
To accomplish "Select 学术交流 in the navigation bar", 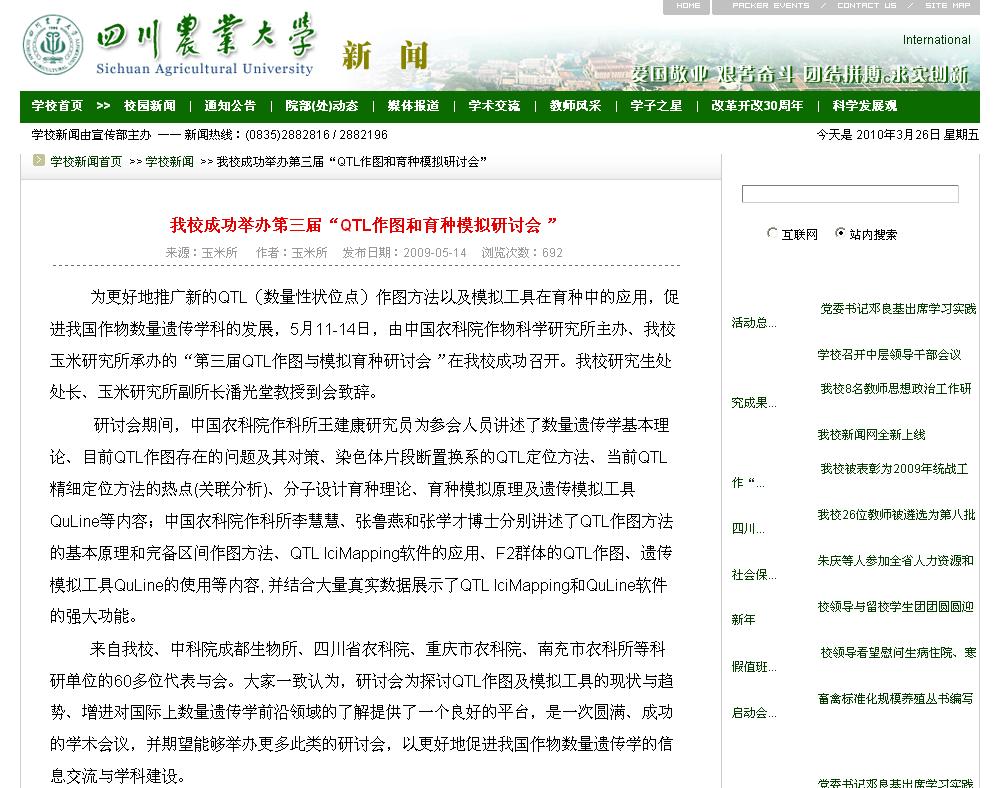I will (494, 106).
